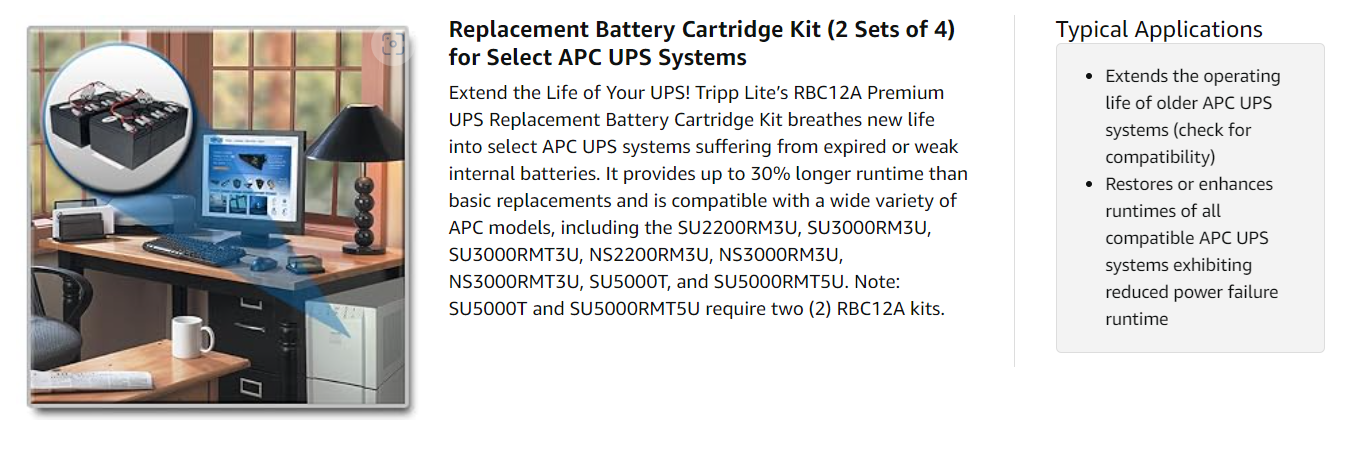Viewport: 1366px width, 450px height.
Task: Click the NS3000RMT3U model name in description
Action: click(x=516, y=281)
